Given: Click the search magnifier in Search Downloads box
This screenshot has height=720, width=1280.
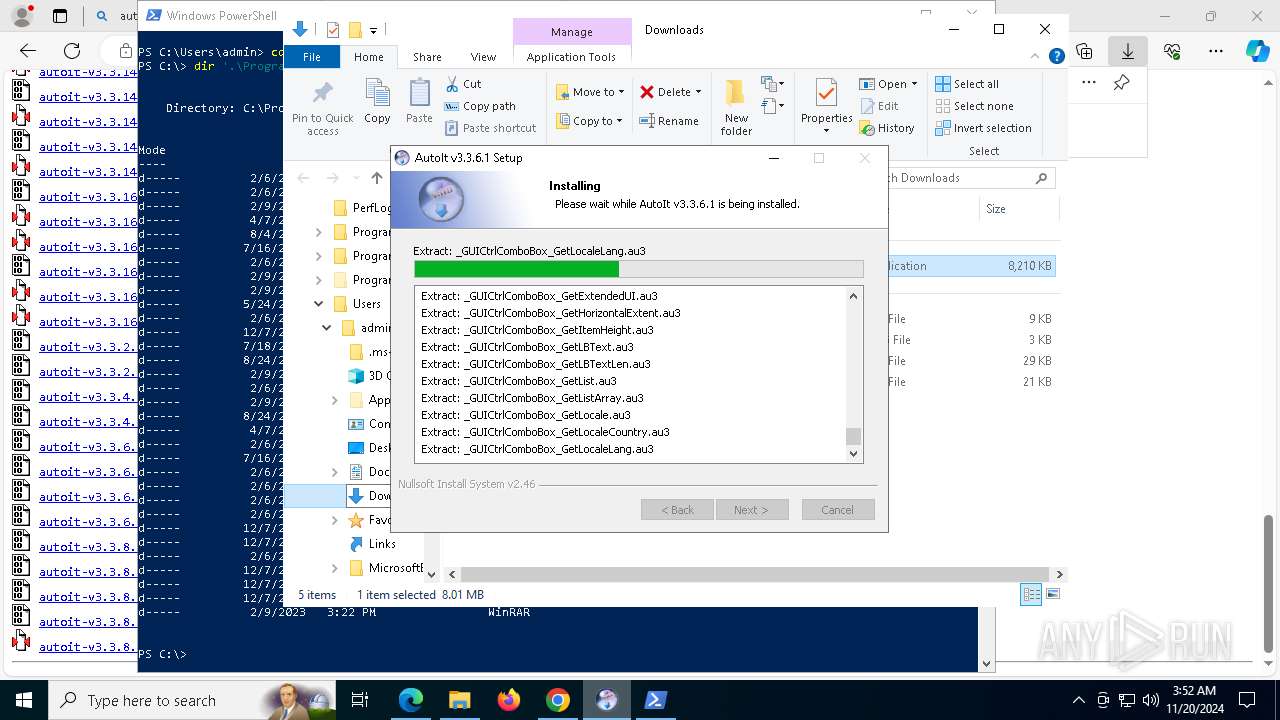Looking at the screenshot, I should pyautogui.click(x=1041, y=178).
